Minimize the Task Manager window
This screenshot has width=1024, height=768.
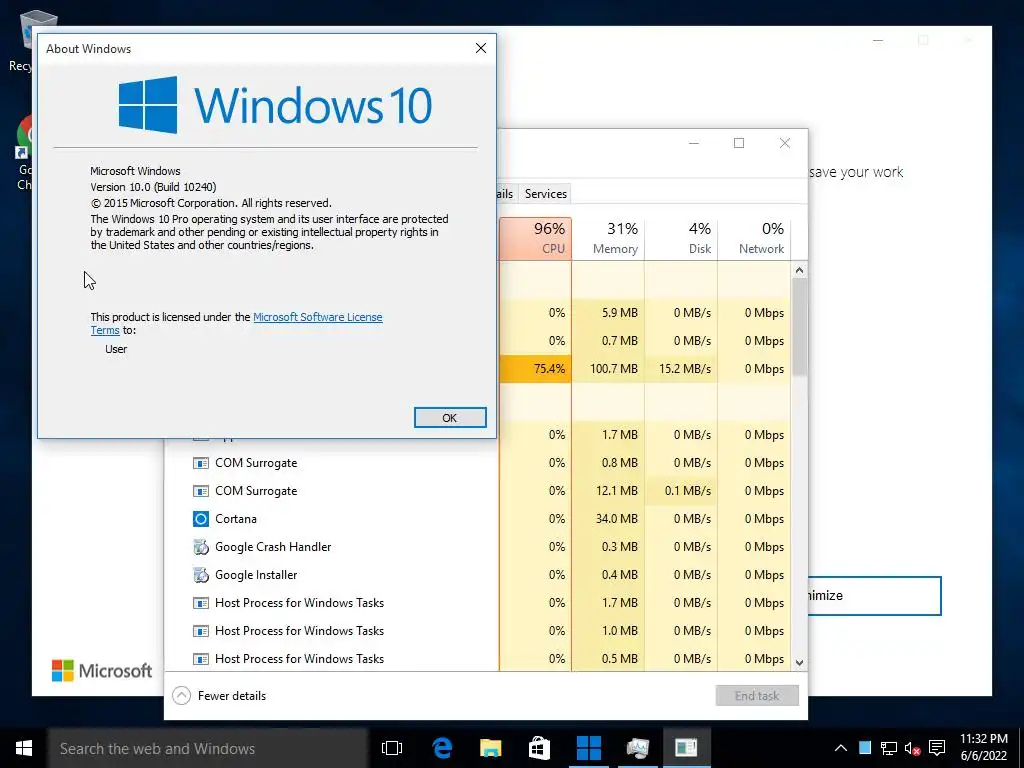pos(694,143)
